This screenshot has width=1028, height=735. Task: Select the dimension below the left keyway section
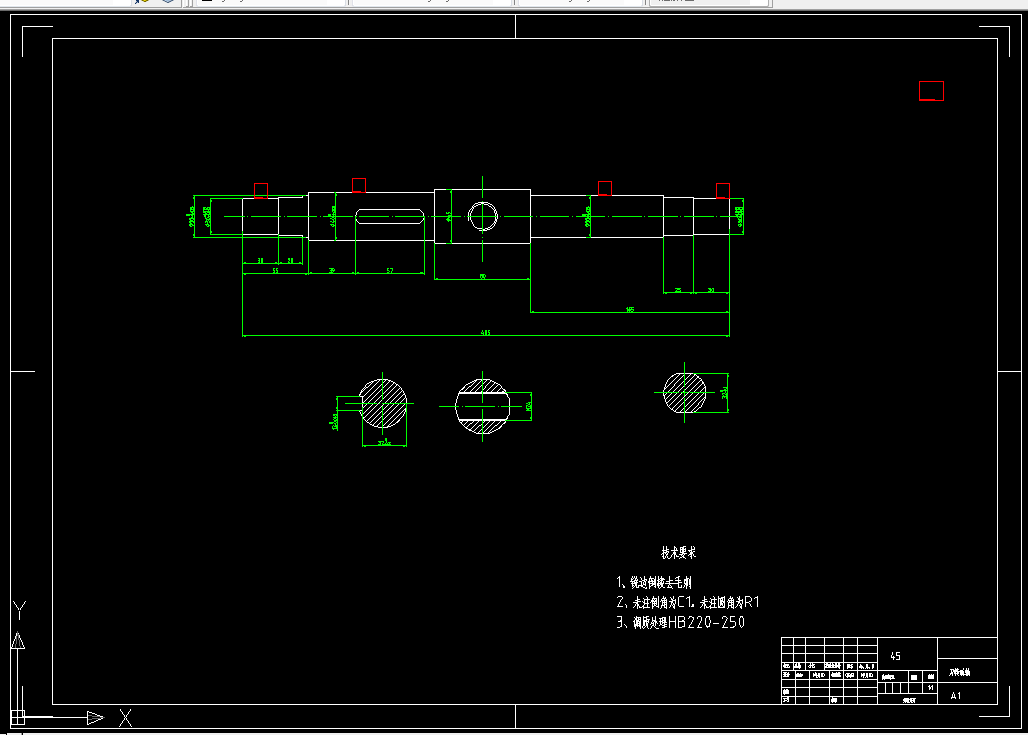click(x=384, y=443)
